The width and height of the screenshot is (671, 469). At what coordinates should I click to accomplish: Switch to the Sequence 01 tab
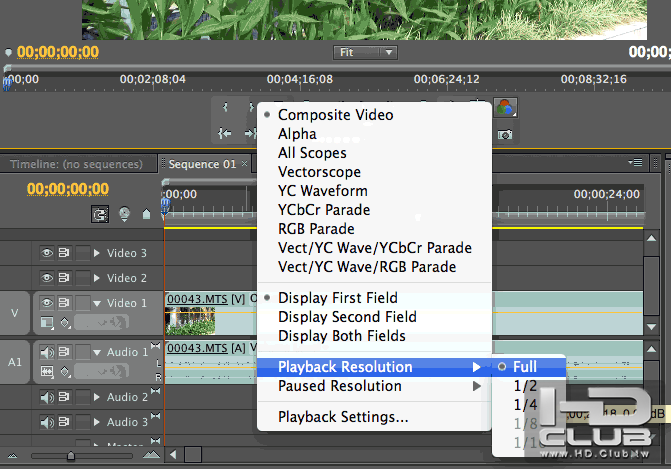pos(201,164)
